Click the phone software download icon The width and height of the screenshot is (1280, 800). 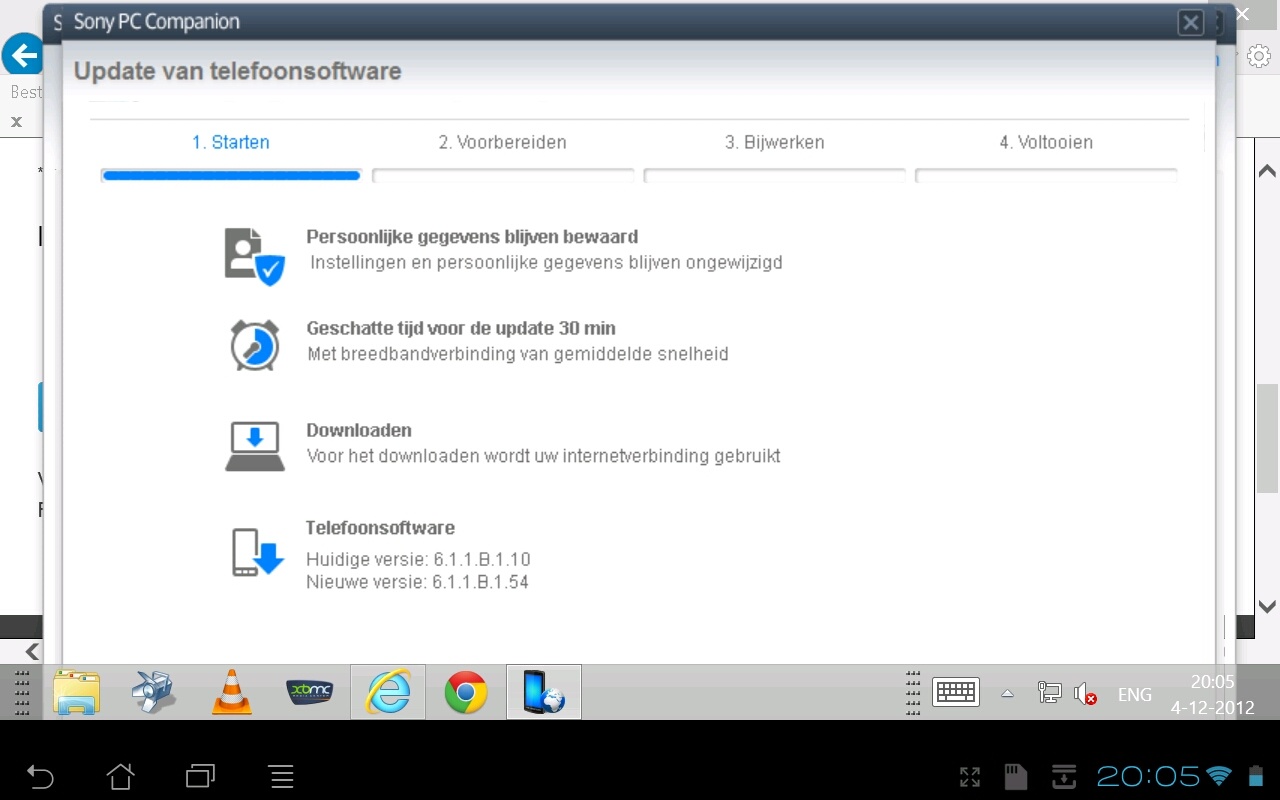pos(258,552)
